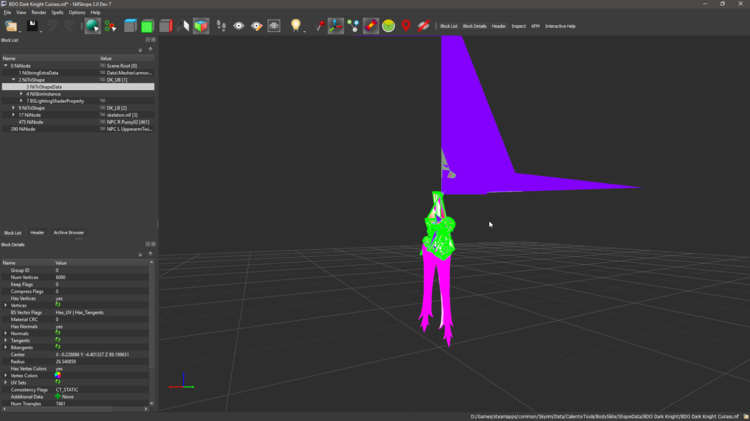Click the green circle collision icon
The width and height of the screenshot is (750, 421).
tap(388, 26)
